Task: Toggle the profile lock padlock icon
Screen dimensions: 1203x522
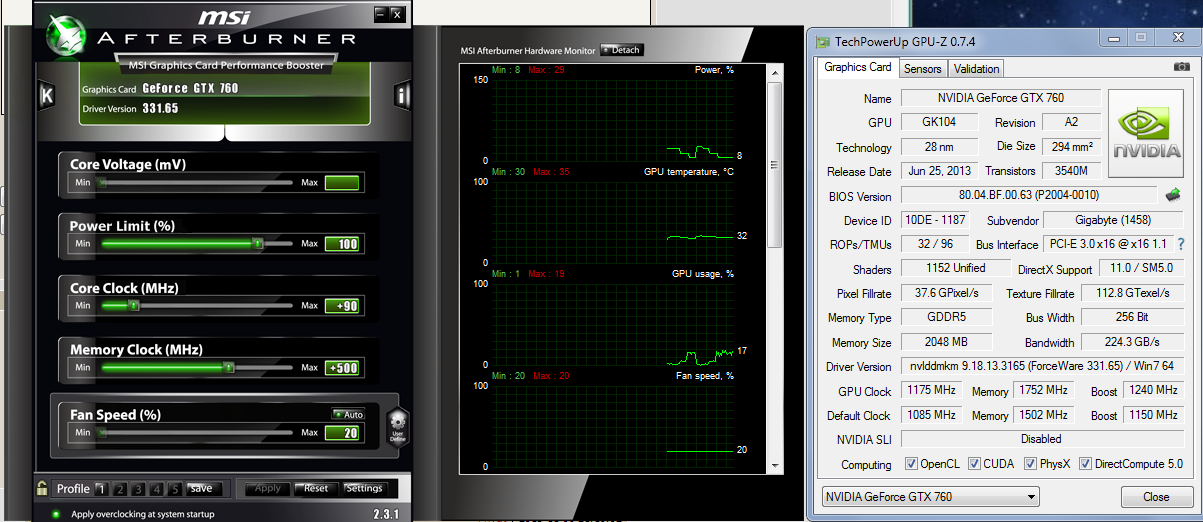Action: [x=42, y=488]
